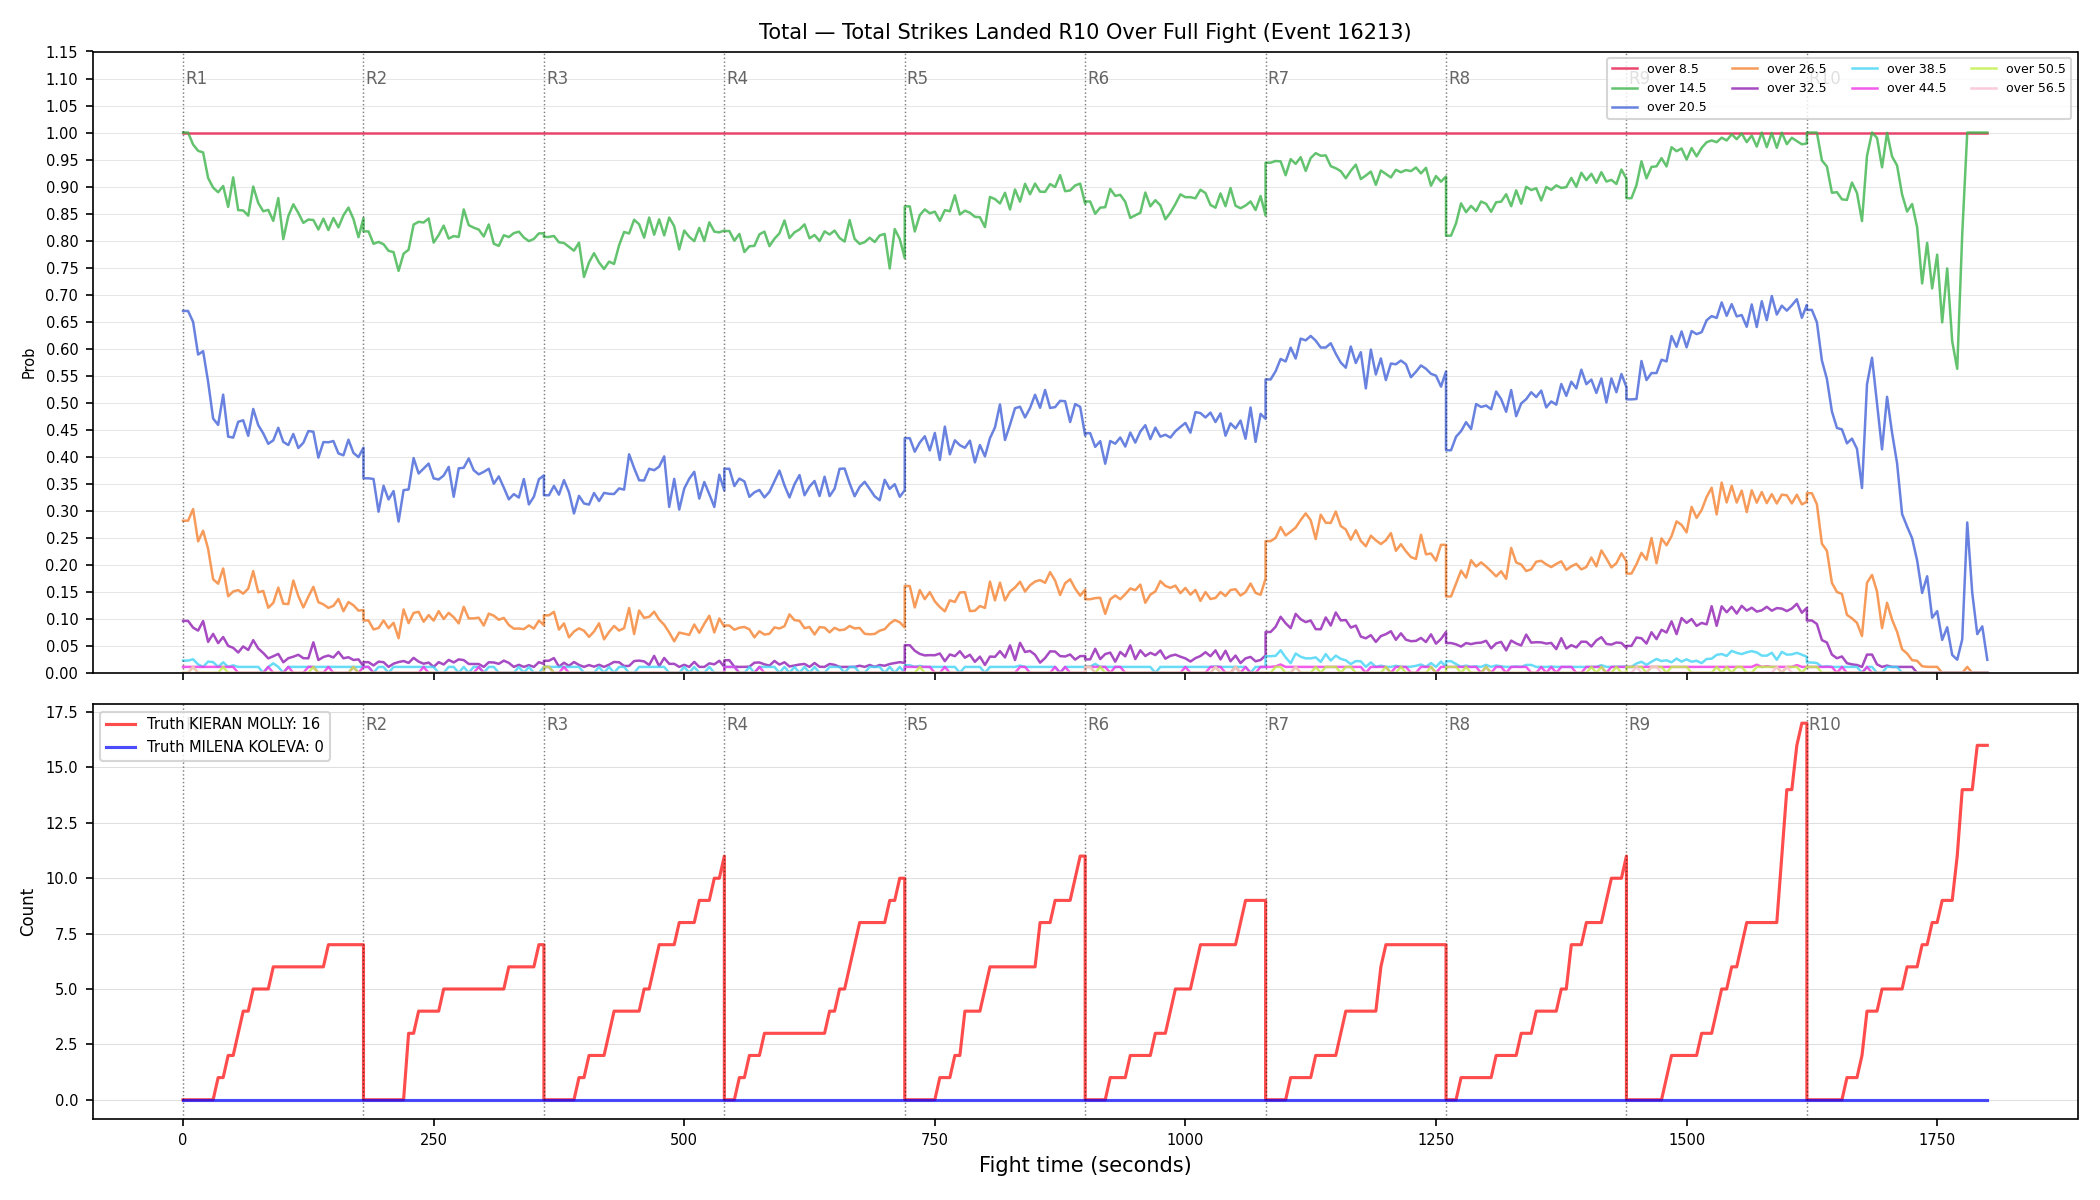Click the 750 tick label on time axis
Viewport: 2100px width, 1200px height.
click(x=934, y=1139)
